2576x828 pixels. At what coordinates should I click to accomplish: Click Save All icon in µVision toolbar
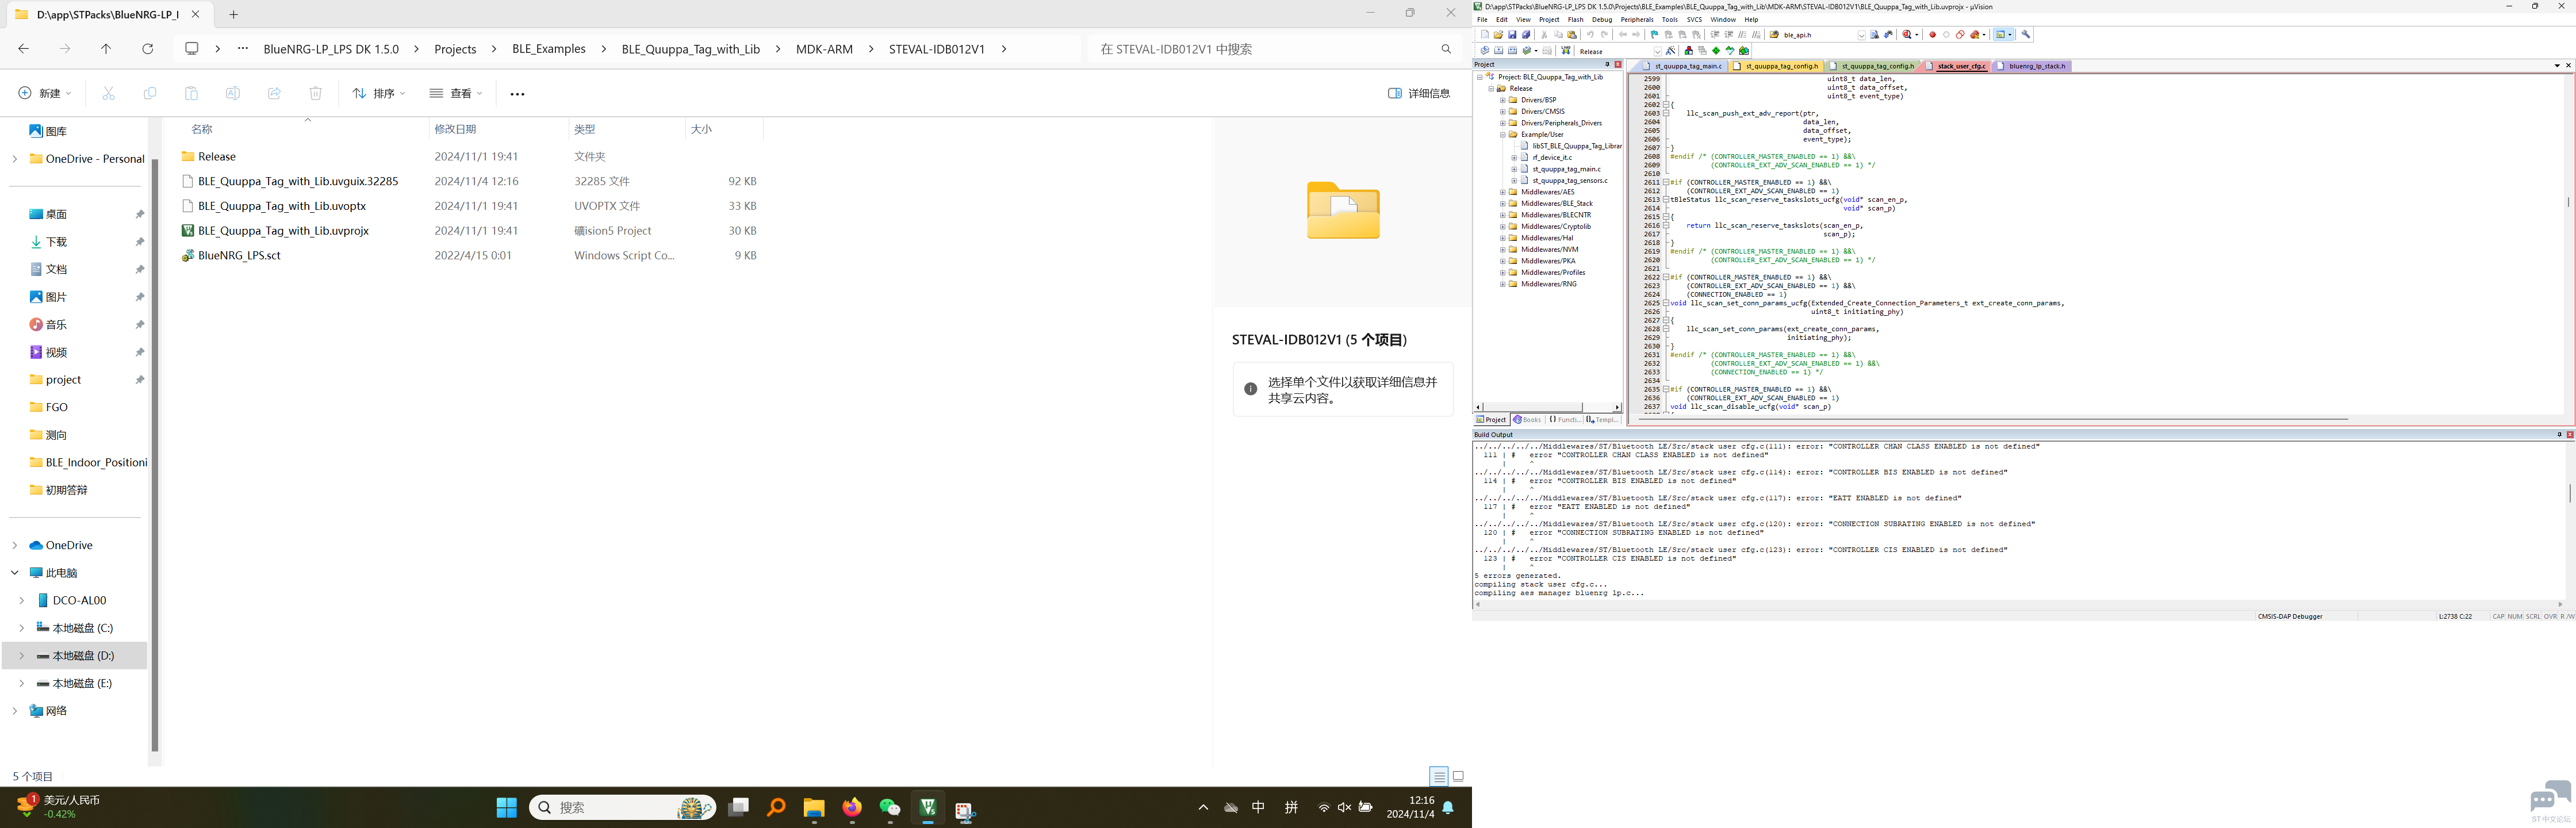click(1526, 35)
